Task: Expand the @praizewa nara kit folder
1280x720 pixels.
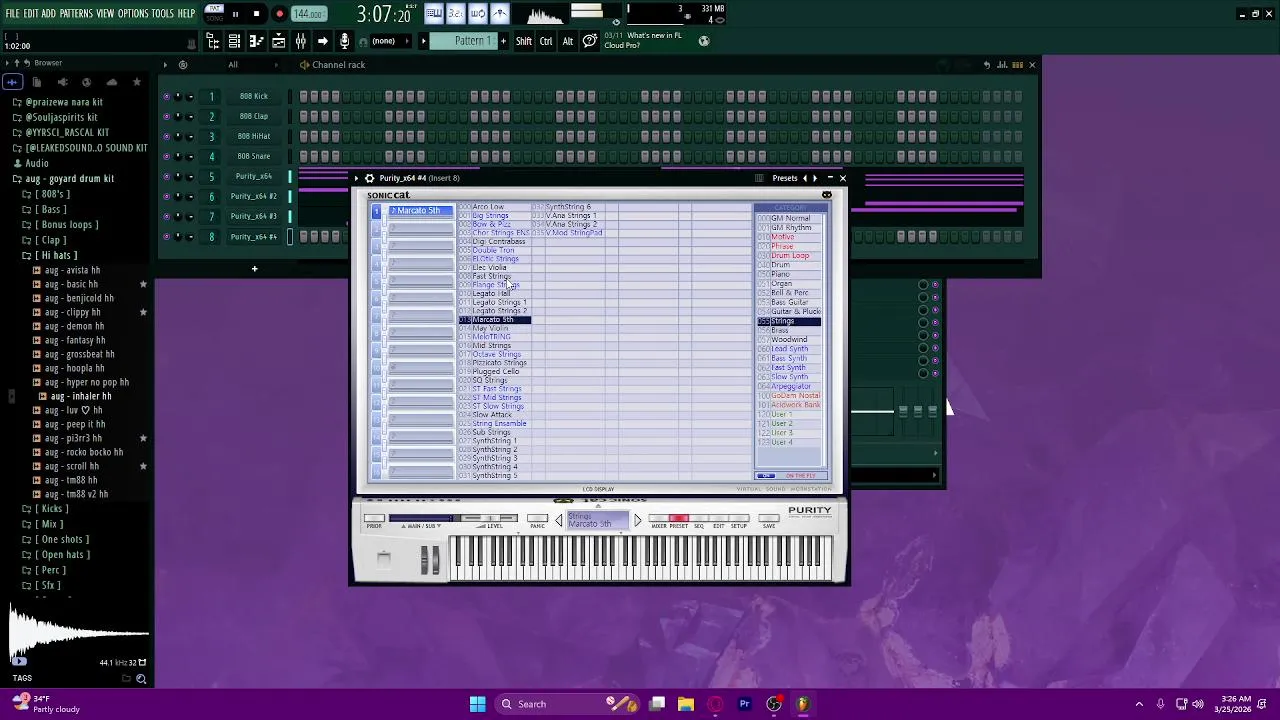Action: click(64, 102)
